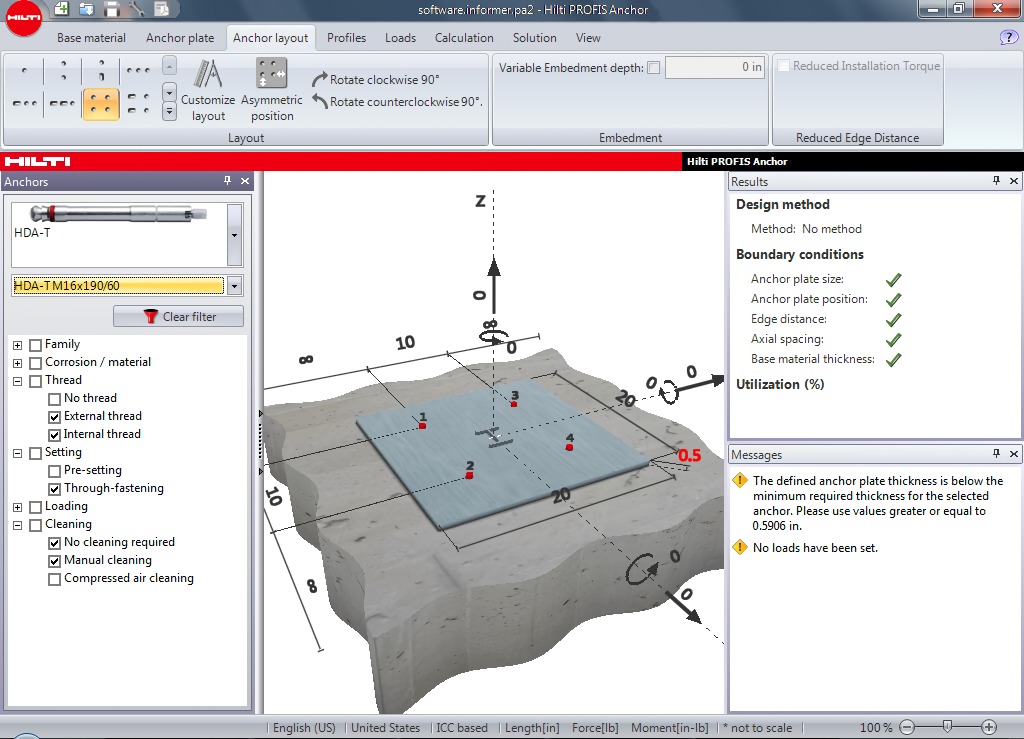
Task: Close the Results panel
Action: coord(1014,181)
